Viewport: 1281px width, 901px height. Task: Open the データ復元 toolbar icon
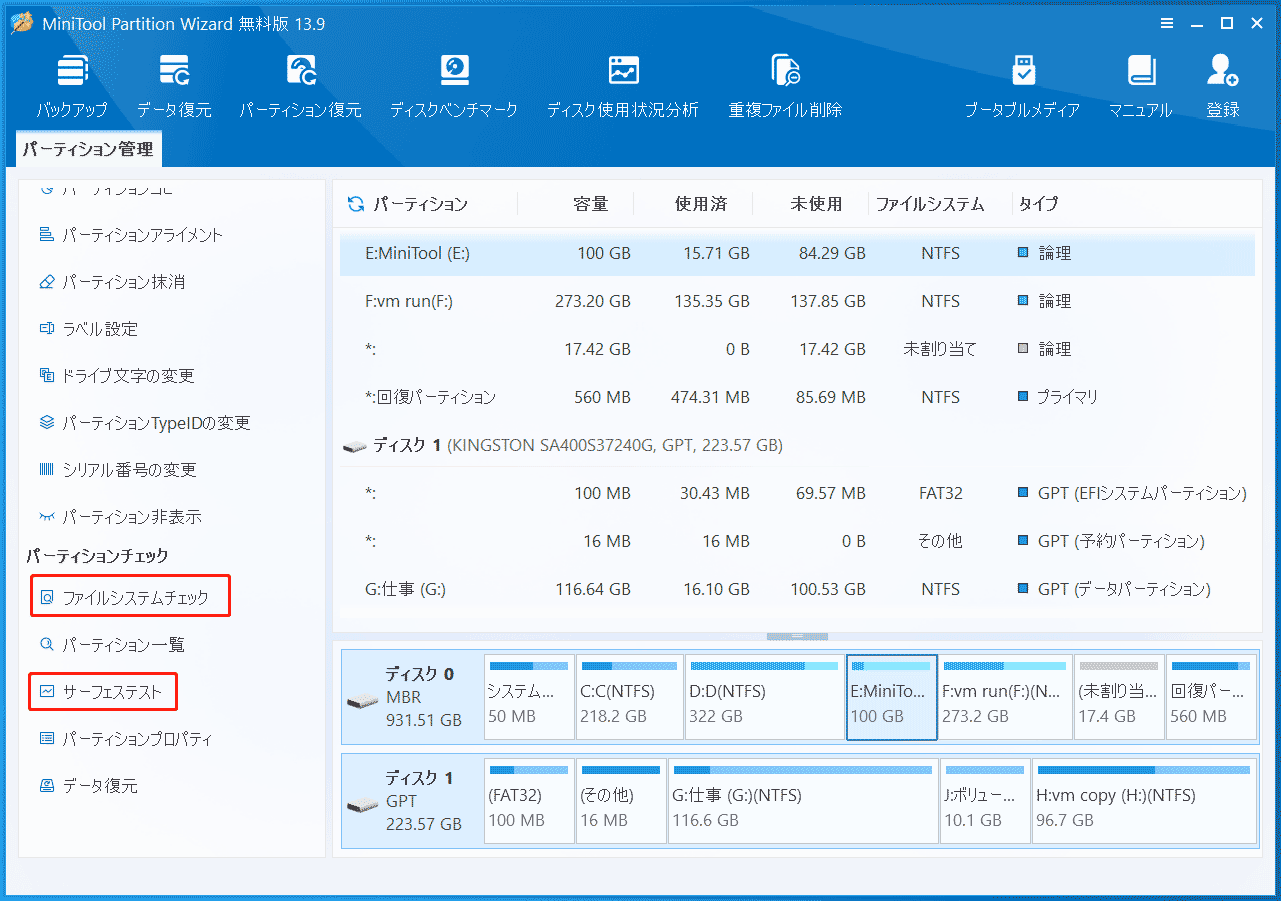(174, 72)
